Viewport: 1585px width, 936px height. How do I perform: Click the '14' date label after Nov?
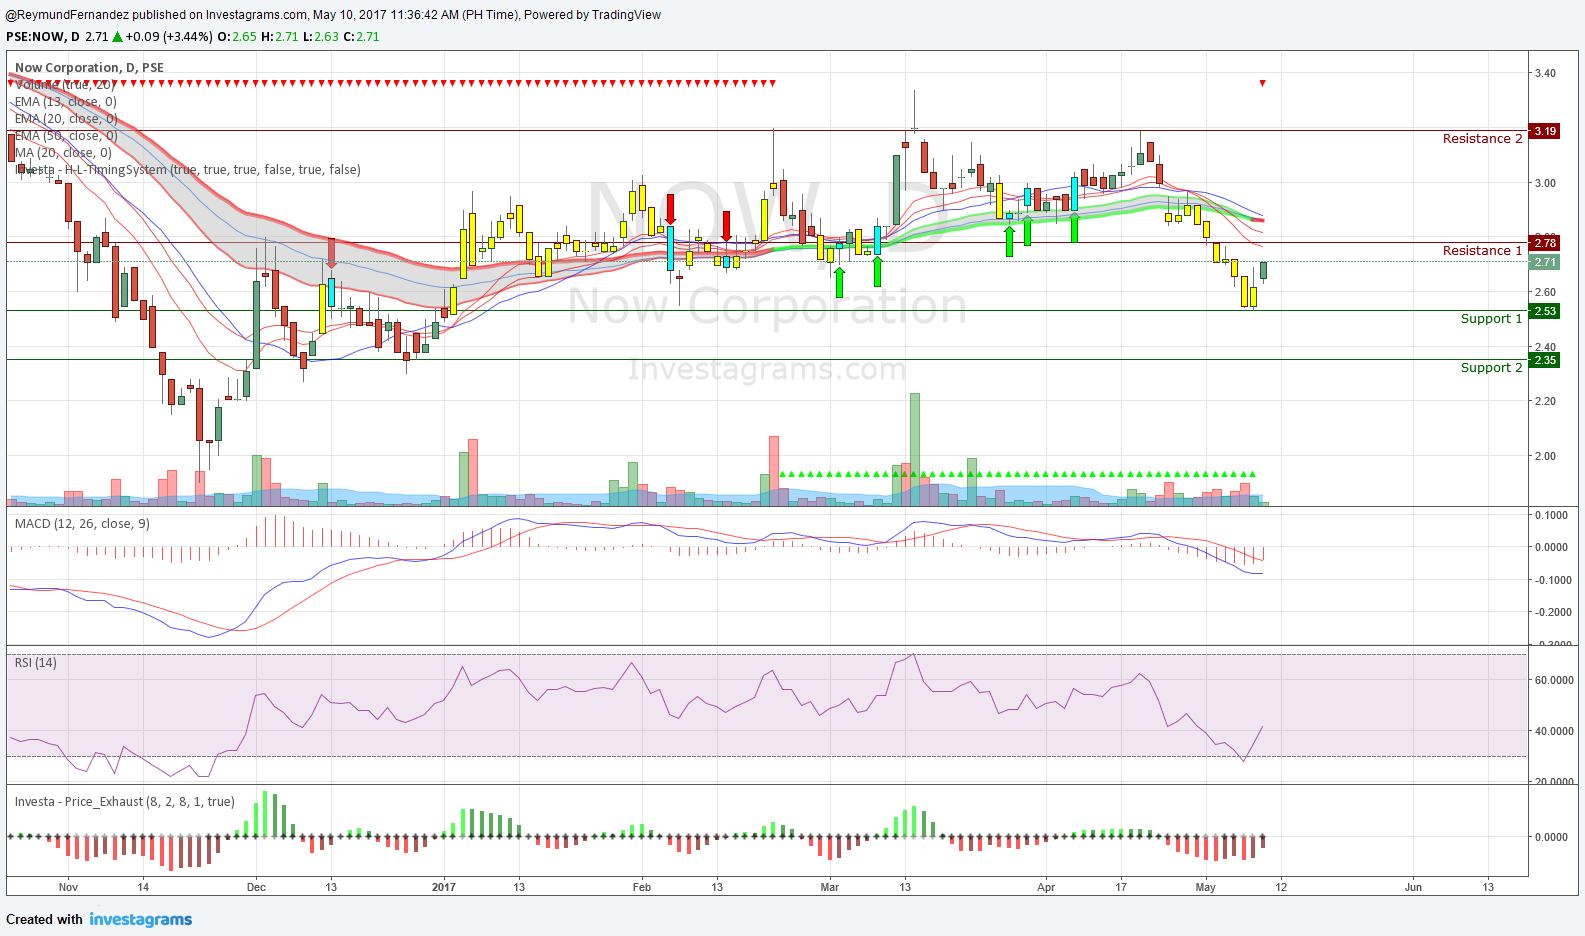pos(143,887)
